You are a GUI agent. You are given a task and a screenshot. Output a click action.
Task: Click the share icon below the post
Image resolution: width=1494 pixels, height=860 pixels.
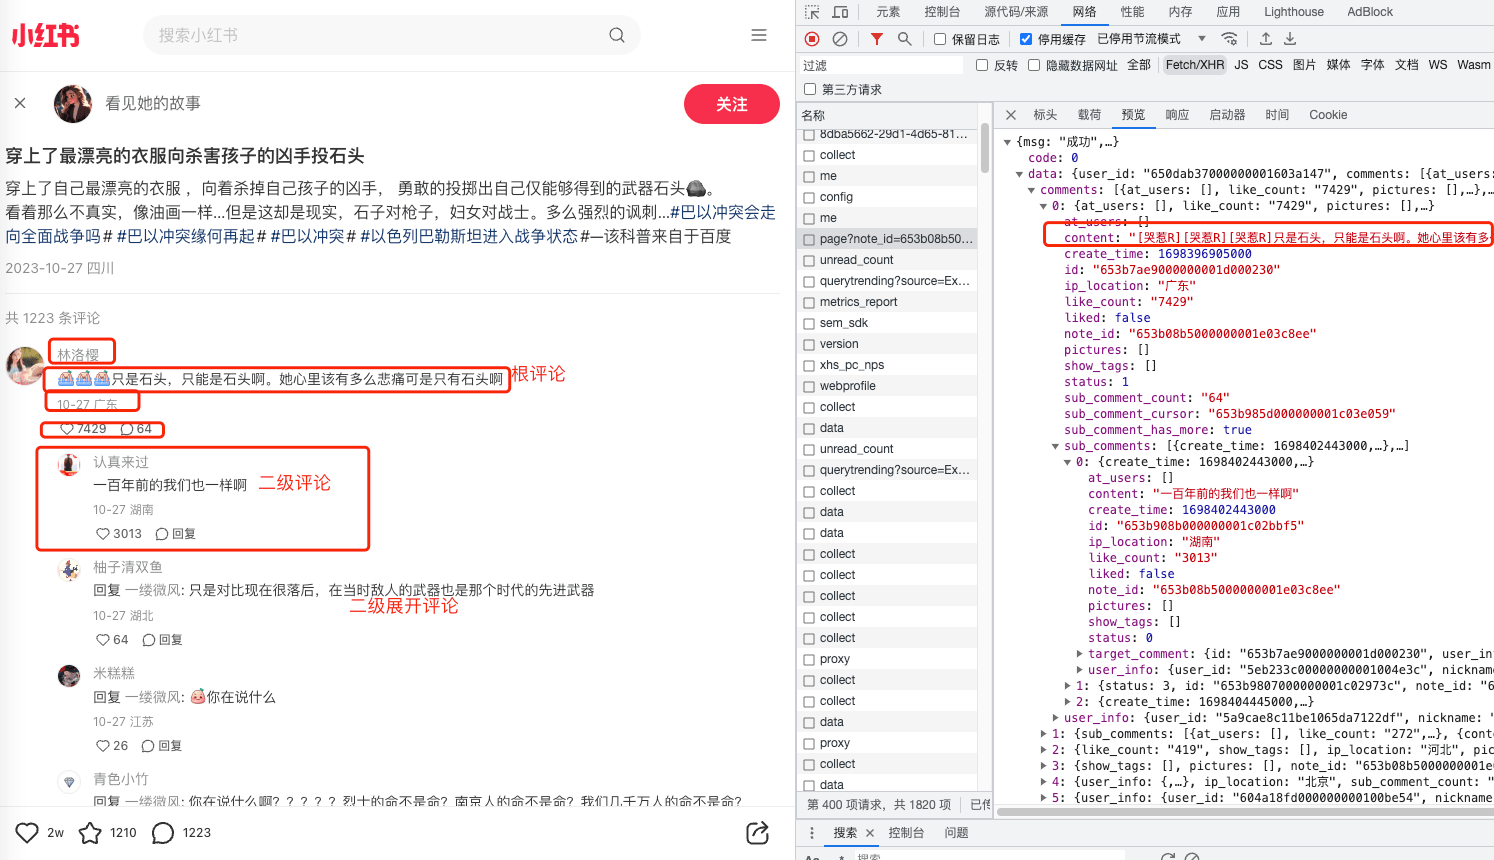[757, 833]
